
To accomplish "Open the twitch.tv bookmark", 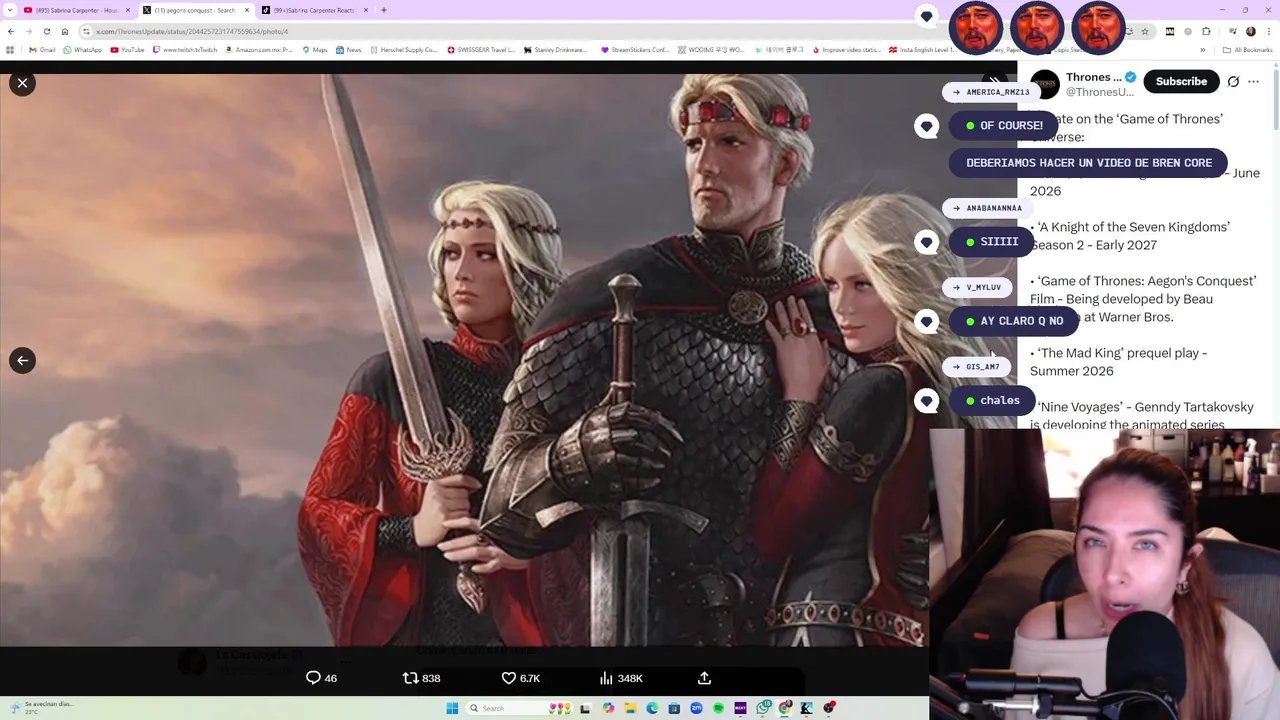I will pyautogui.click(x=184, y=50).
